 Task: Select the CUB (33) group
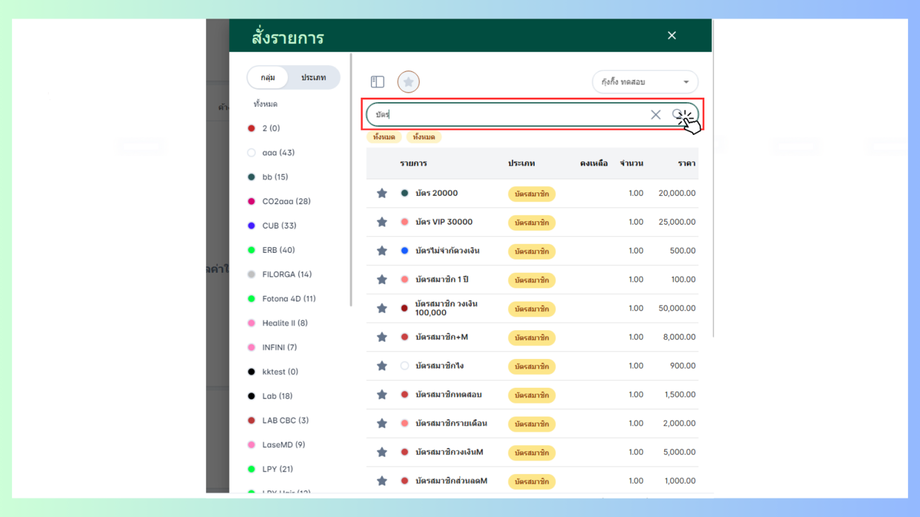[x=279, y=226]
